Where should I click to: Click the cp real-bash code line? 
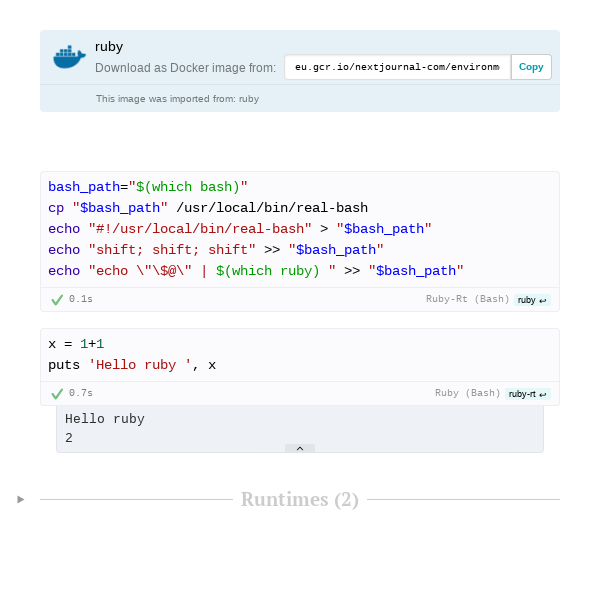pyautogui.click(x=208, y=208)
